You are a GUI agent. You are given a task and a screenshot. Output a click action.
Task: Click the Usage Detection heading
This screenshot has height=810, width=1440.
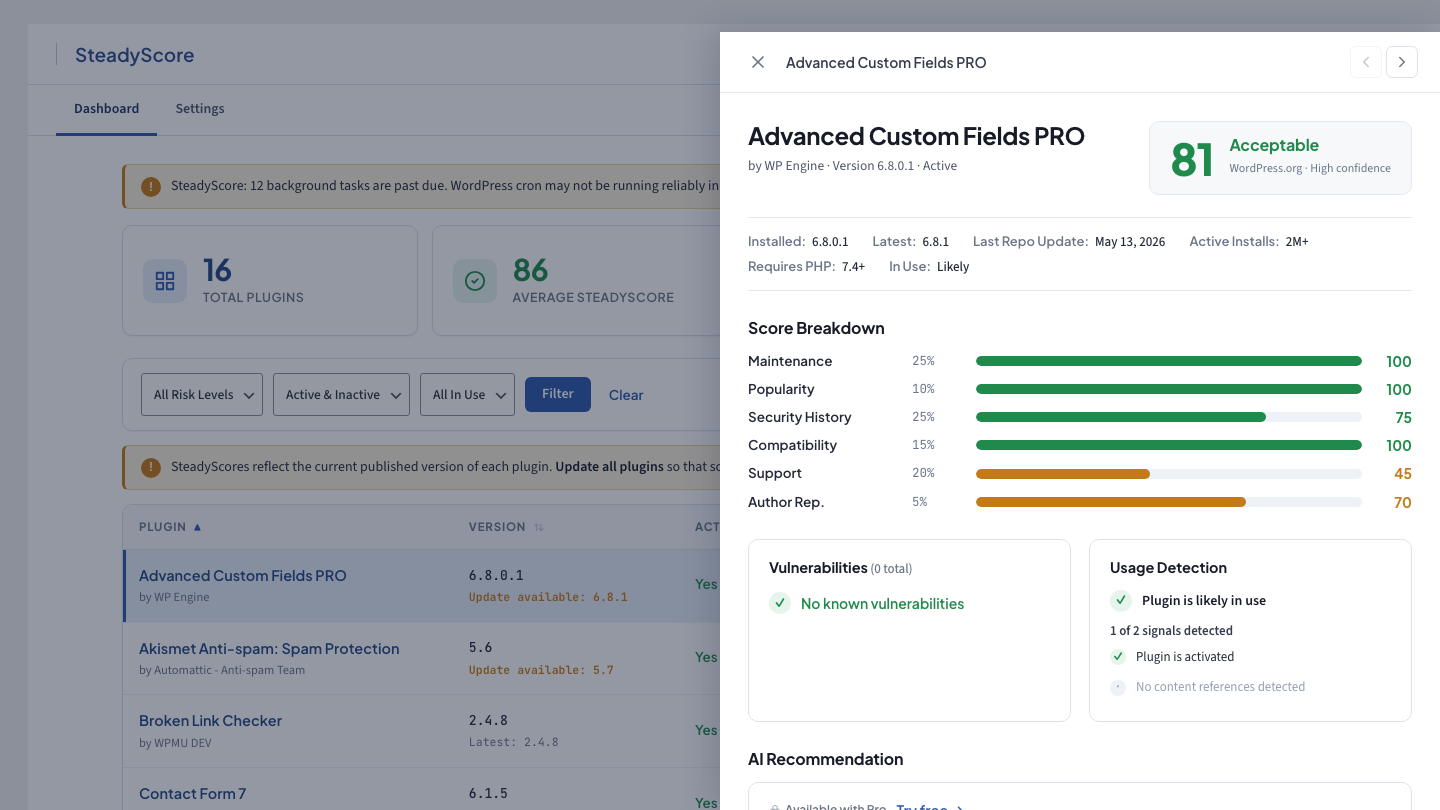click(1168, 568)
